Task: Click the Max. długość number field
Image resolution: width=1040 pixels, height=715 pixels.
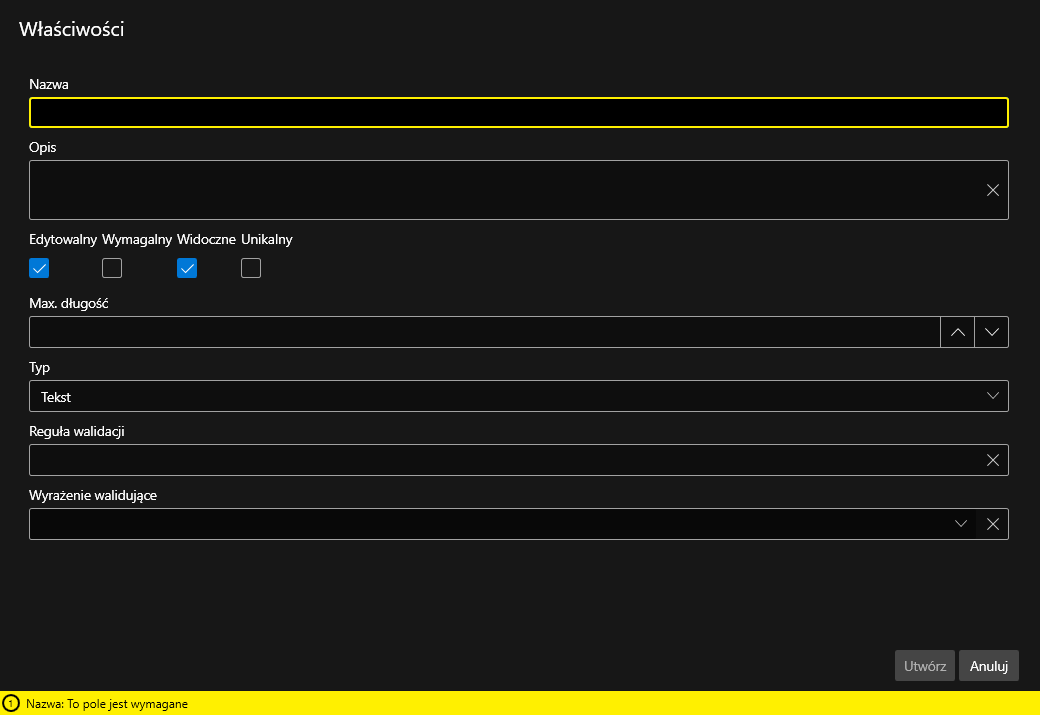Action: point(484,332)
